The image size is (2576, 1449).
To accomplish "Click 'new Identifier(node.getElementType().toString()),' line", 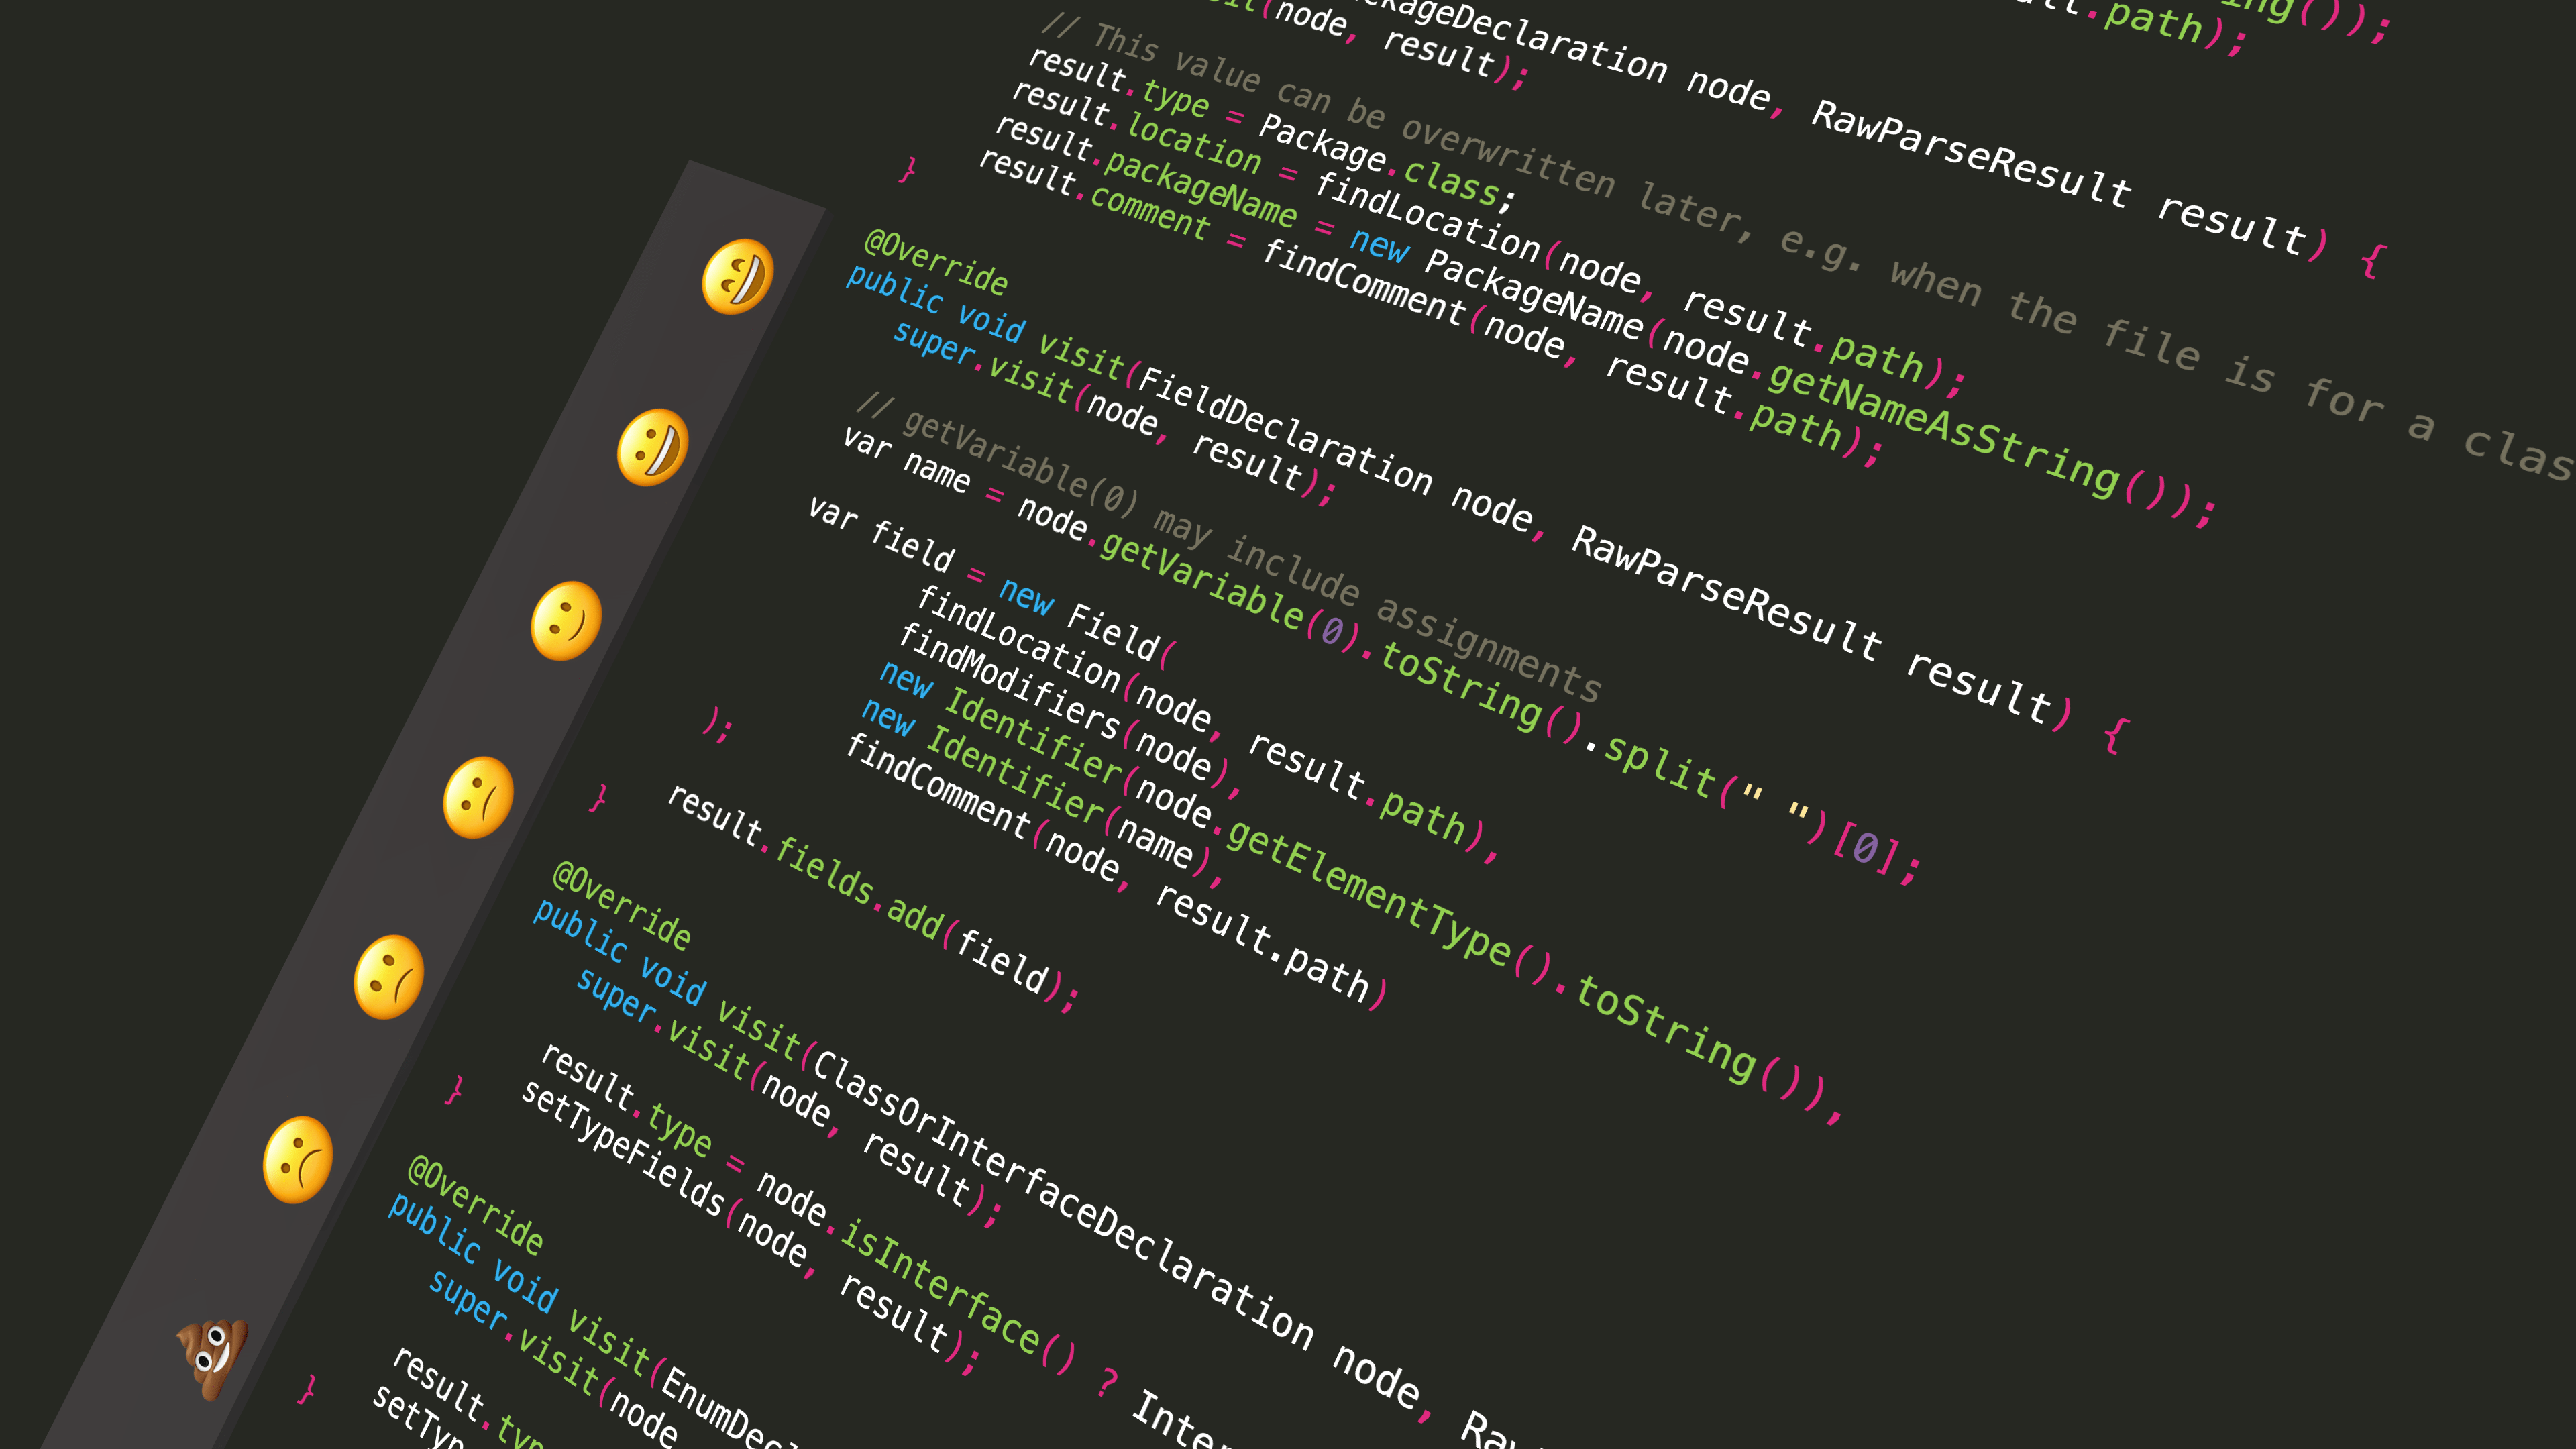I will pos(1363,893).
